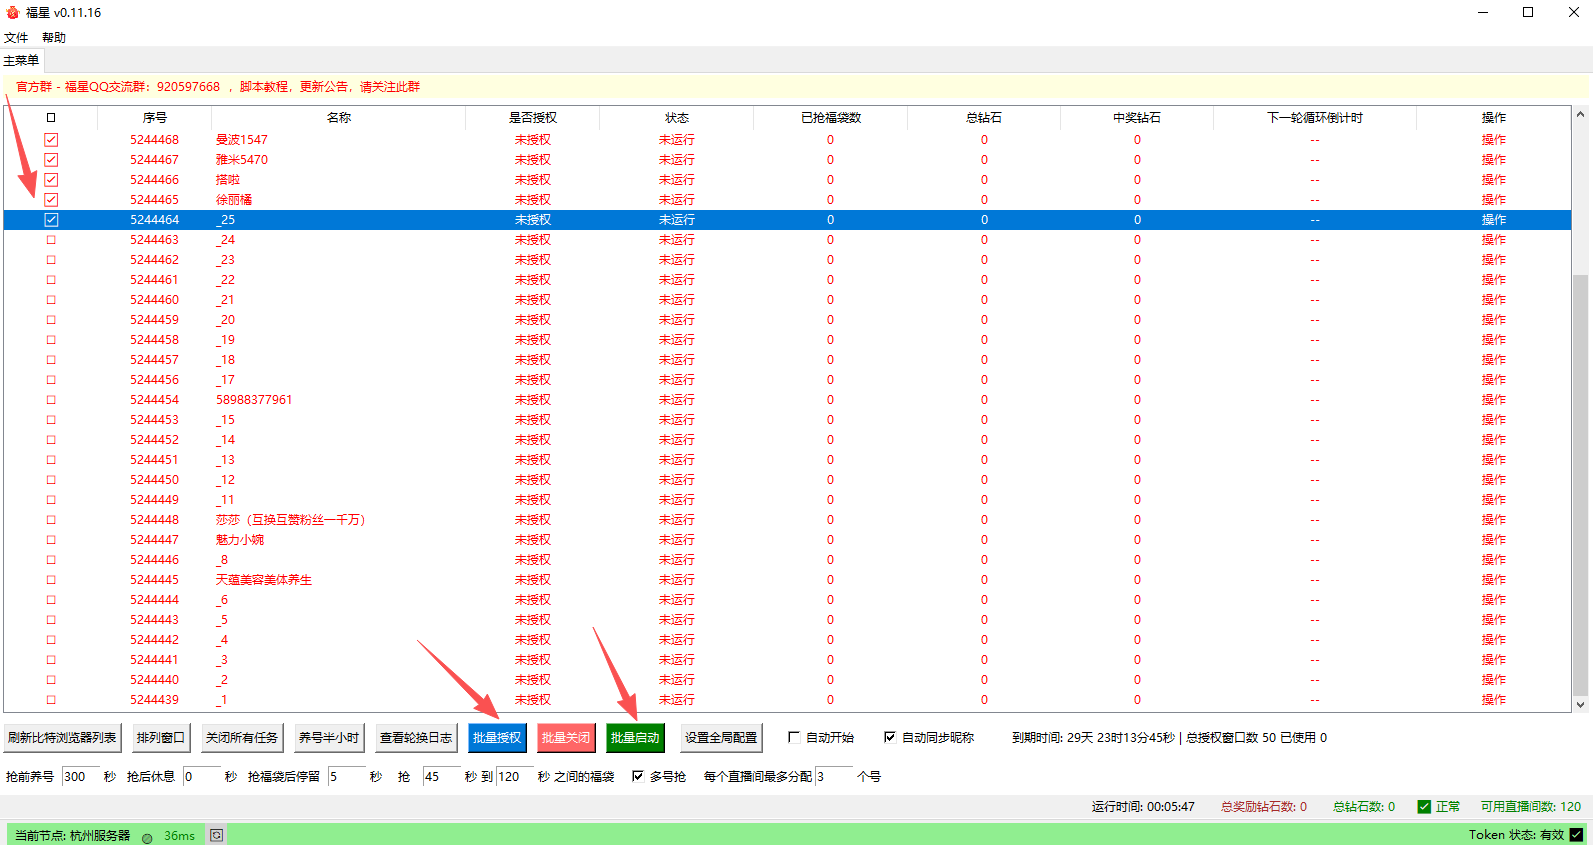Check the checkbox for row 5244463

[x=51, y=240]
